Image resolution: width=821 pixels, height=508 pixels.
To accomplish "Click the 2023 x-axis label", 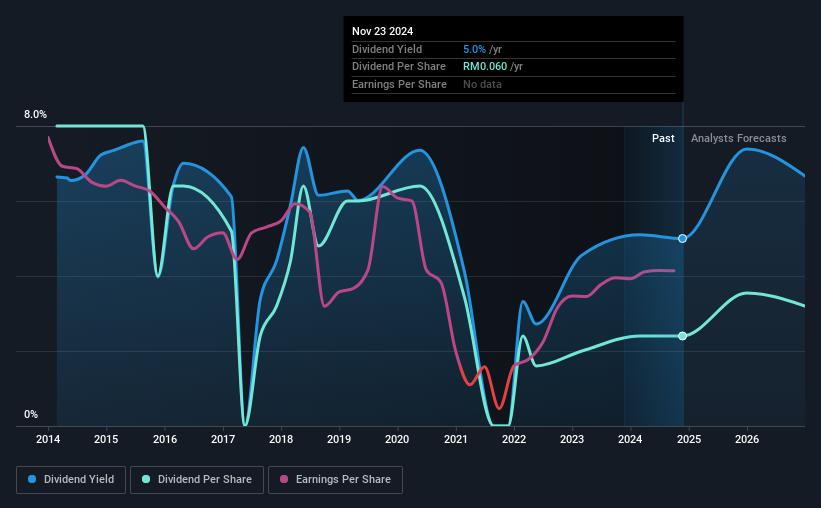I will [x=572, y=439].
